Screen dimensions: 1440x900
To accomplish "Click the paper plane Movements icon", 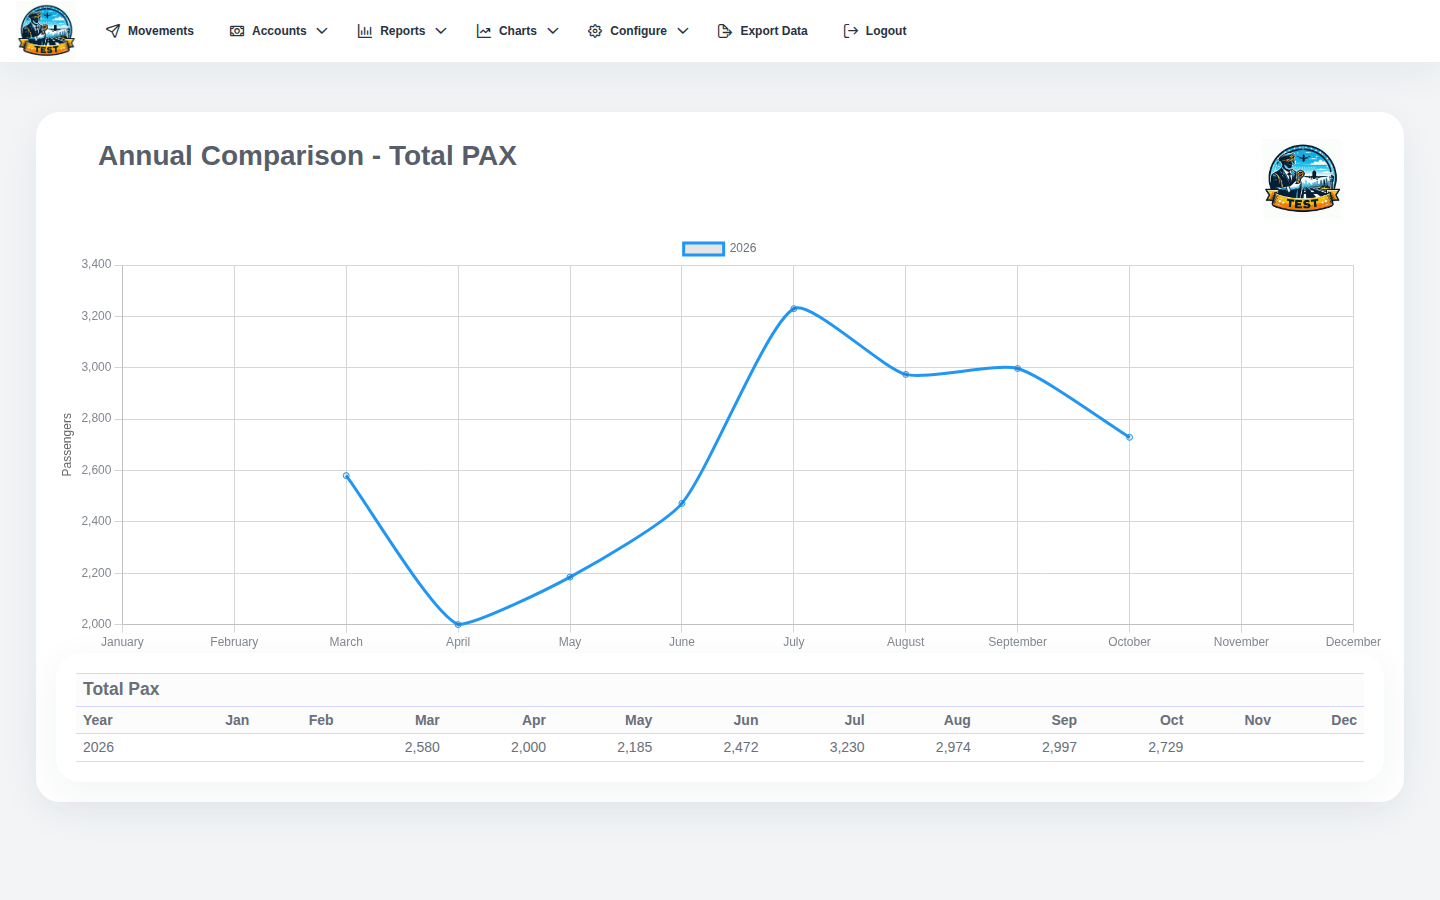I will coord(113,31).
